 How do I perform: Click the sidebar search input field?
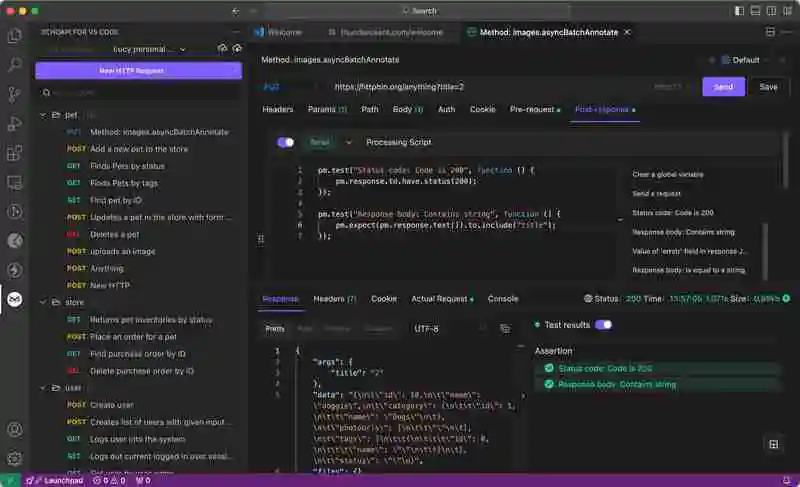point(139,92)
